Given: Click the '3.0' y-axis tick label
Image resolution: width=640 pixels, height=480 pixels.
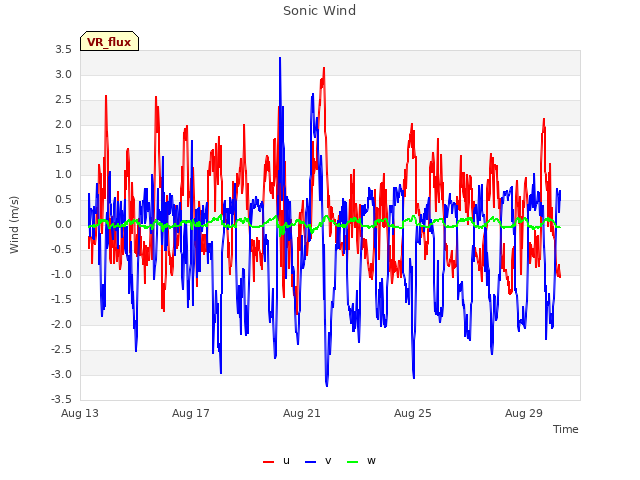Looking at the screenshot, I should 64,75.
